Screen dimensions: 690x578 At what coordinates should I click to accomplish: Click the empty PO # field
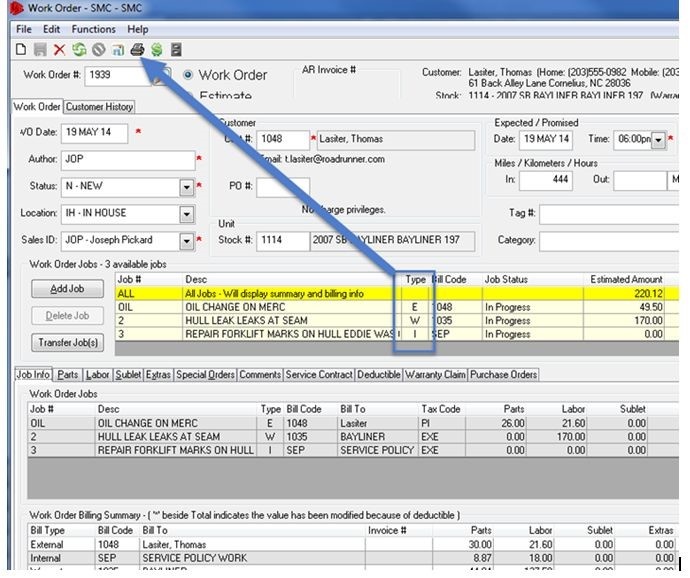(283, 188)
